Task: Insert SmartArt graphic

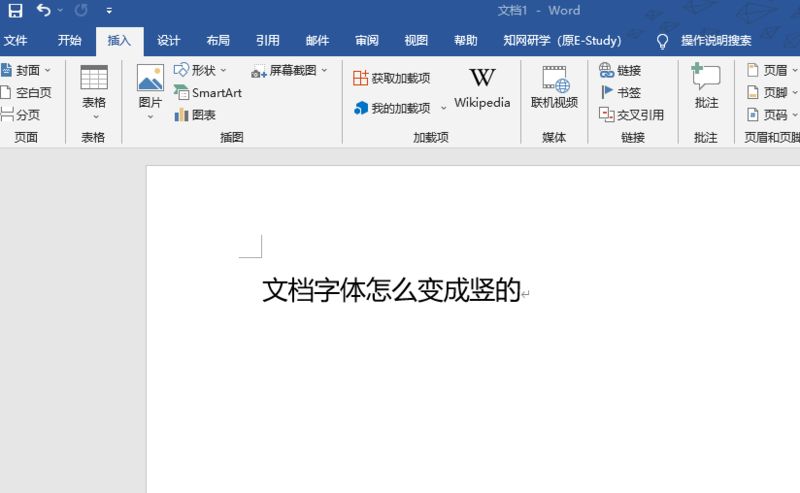Action: (208, 93)
